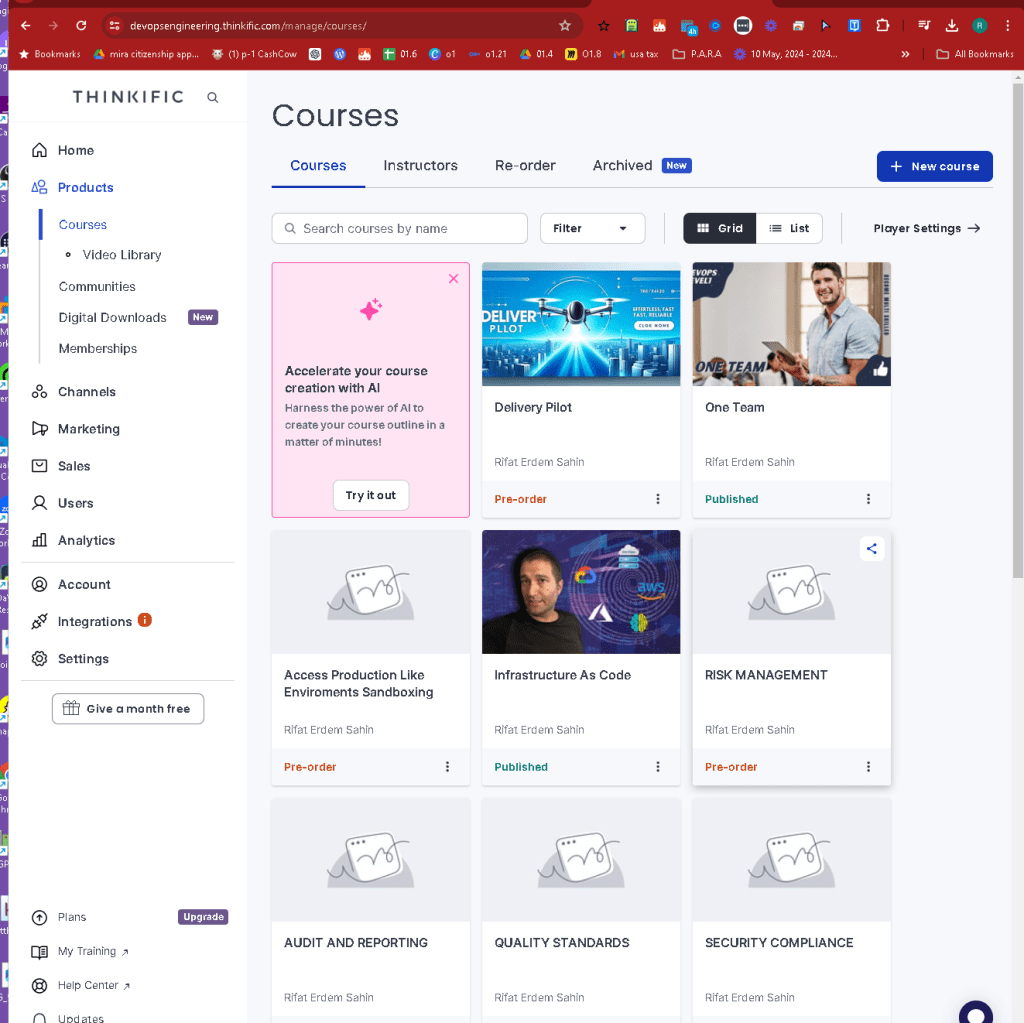Close the AI course creation banner

[453, 279]
